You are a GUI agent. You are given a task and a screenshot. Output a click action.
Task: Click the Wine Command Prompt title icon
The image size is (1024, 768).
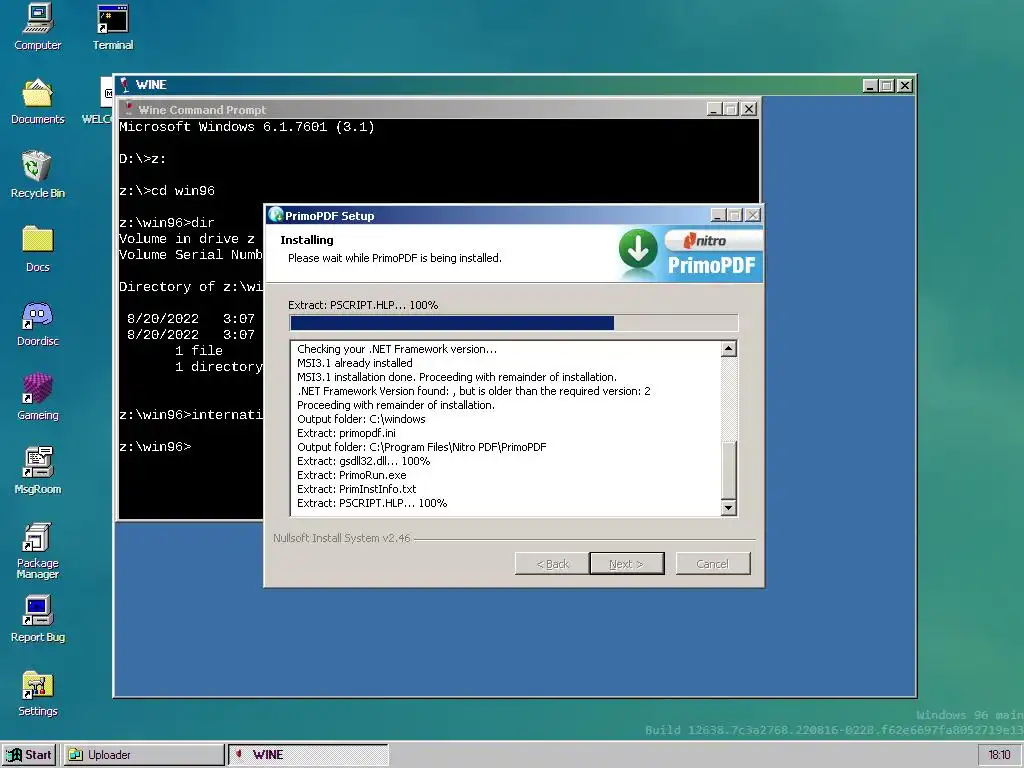129,109
